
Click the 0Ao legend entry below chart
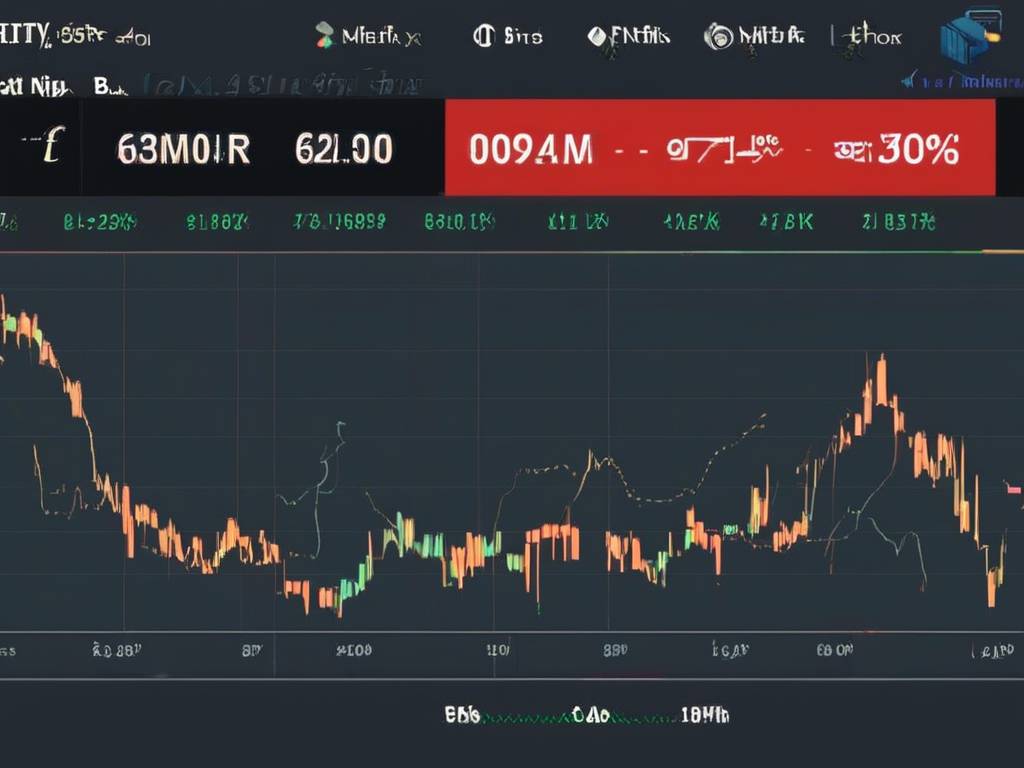(x=590, y=715)
